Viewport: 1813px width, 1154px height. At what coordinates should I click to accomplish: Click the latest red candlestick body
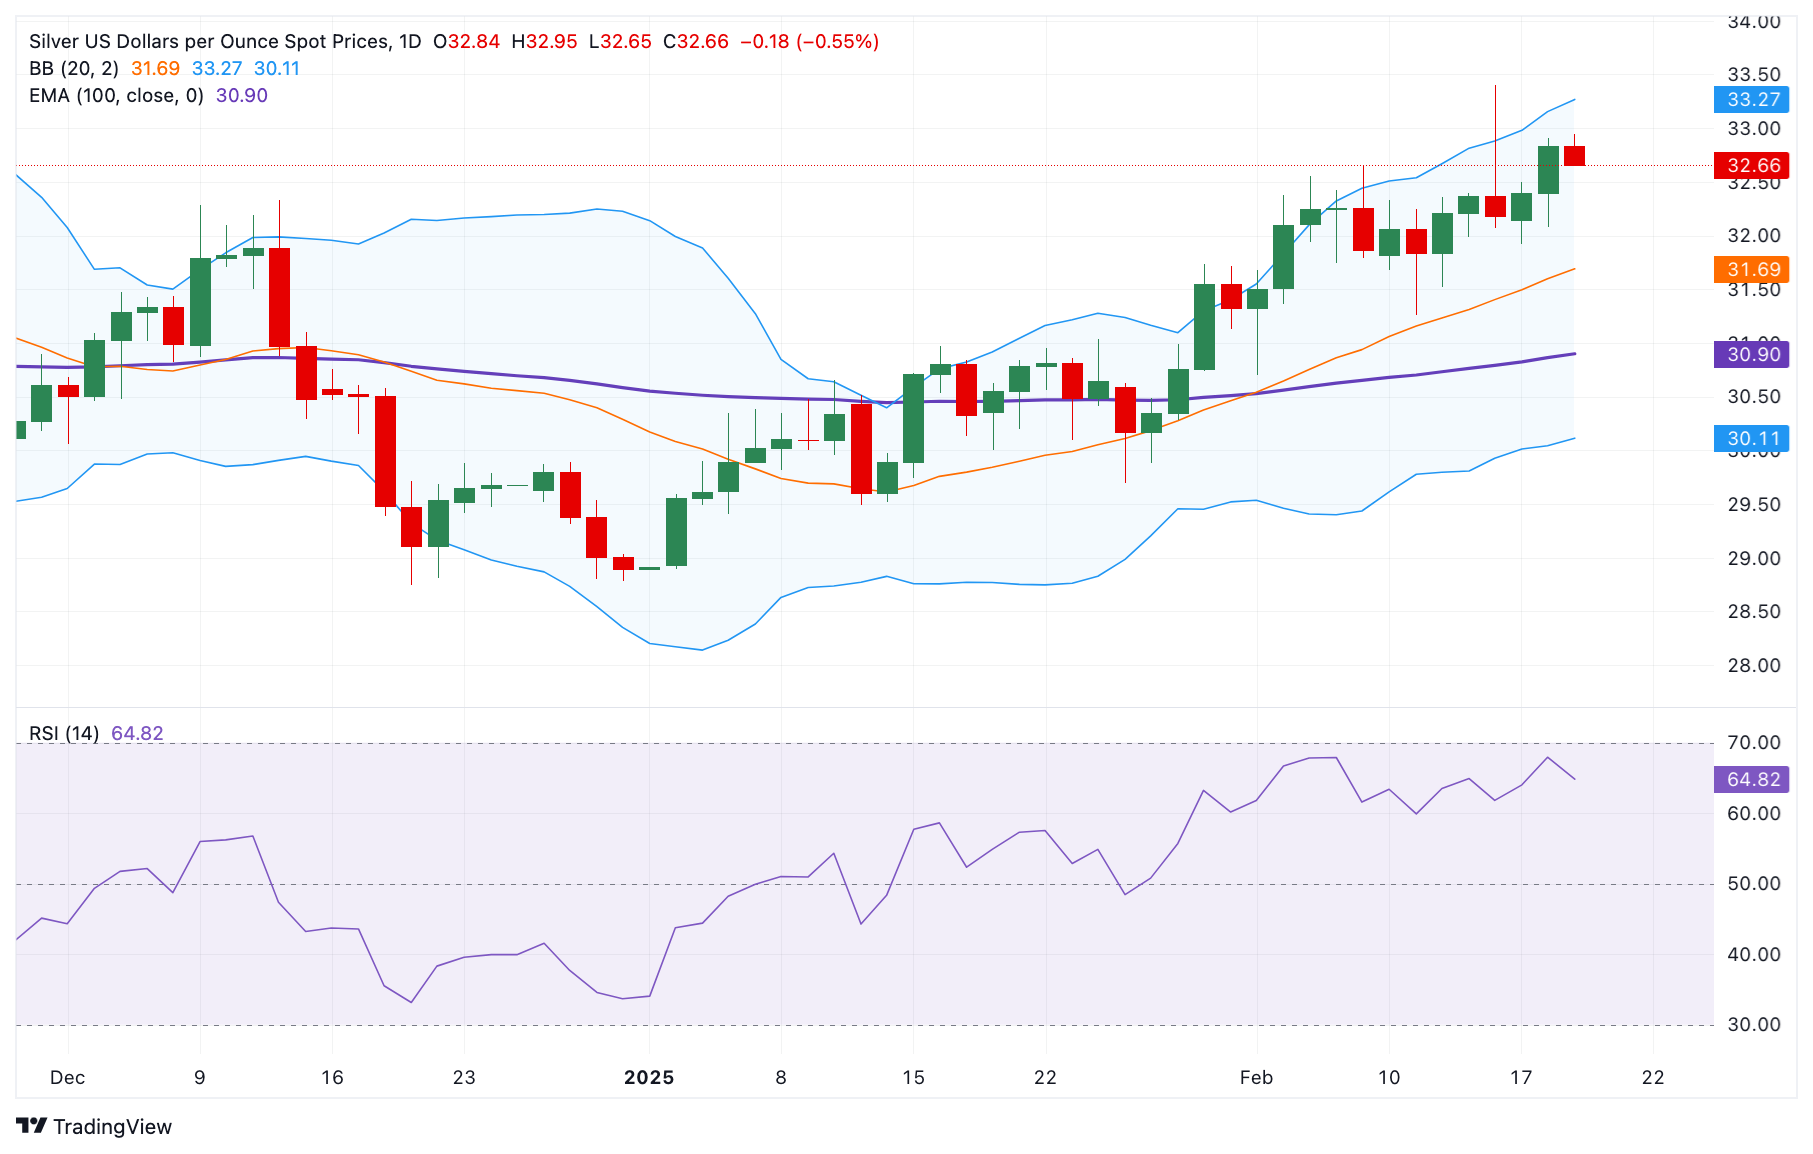coord(1574,155)
